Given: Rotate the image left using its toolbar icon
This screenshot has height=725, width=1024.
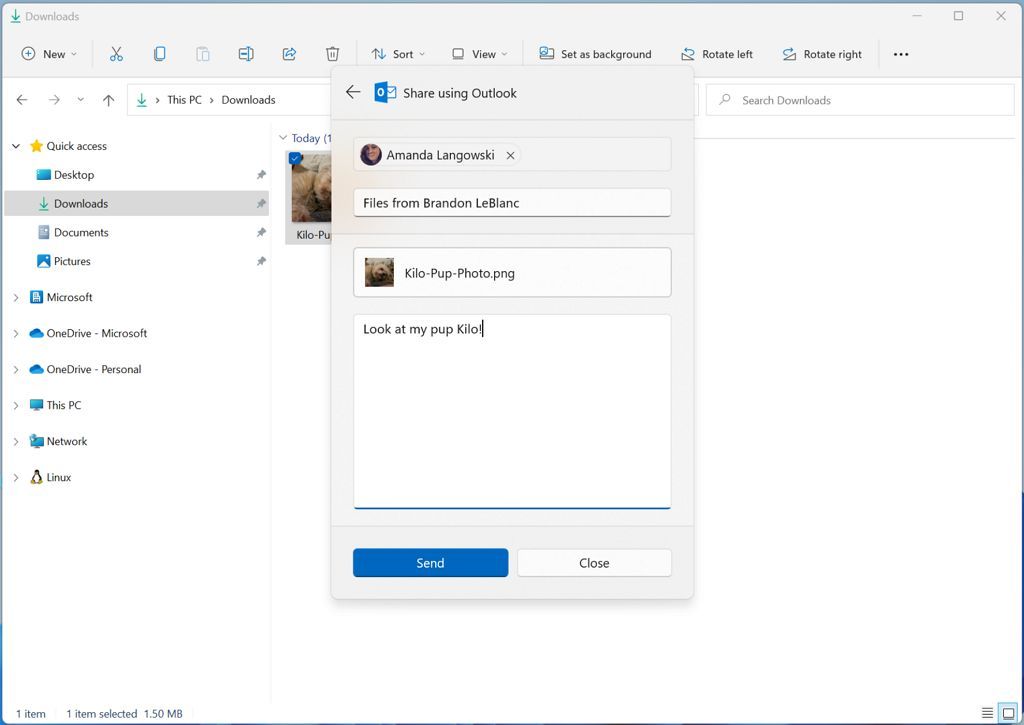Looking at the screenshot, I should 717,53.
